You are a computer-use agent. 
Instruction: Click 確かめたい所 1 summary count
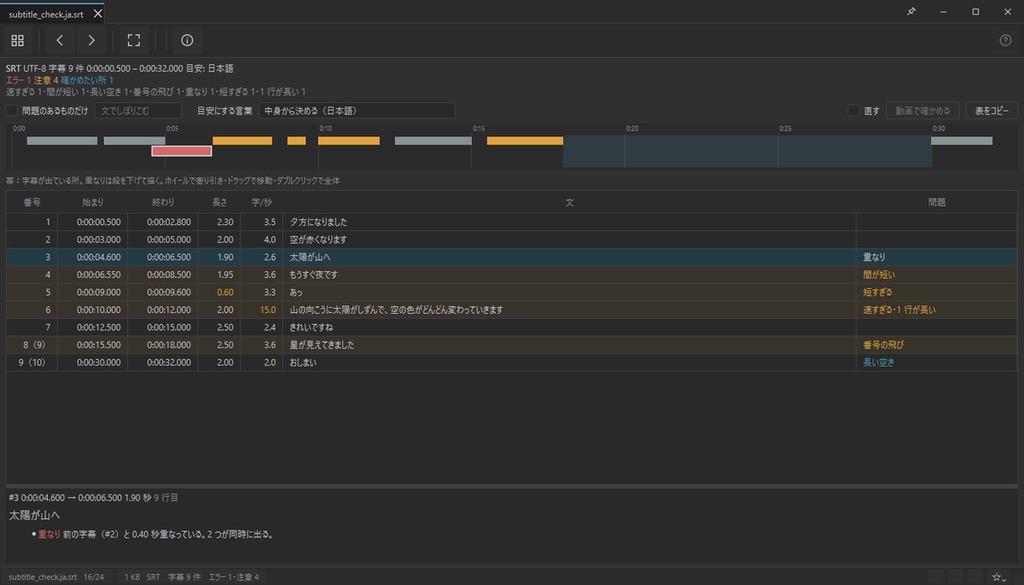[x=87, y=80]
